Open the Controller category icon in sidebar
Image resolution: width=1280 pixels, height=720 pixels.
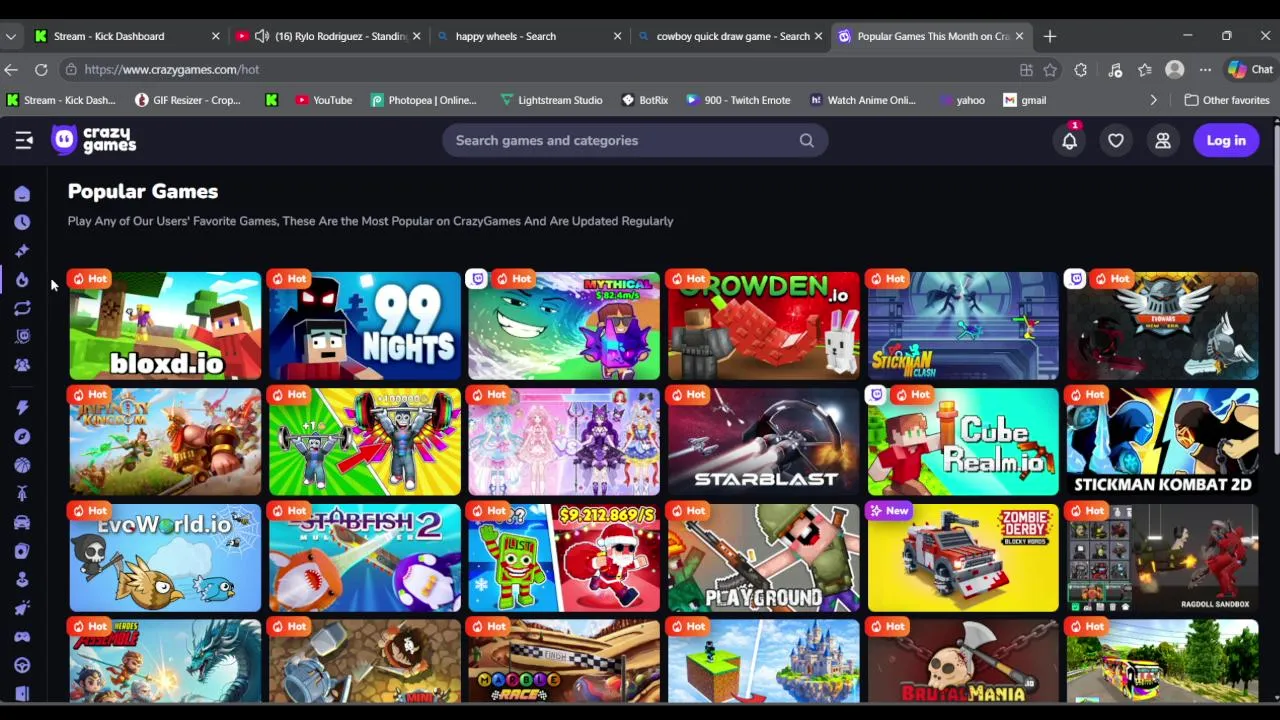[22, 636]
